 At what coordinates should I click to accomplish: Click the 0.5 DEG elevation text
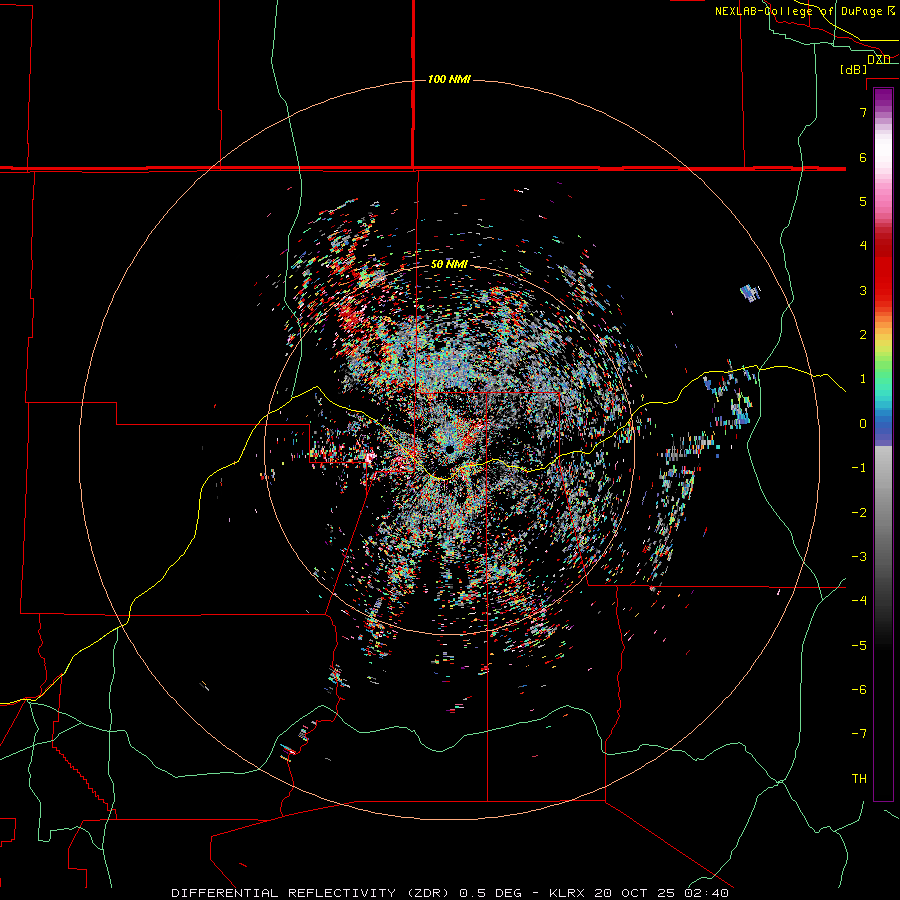tap(491, 893)
